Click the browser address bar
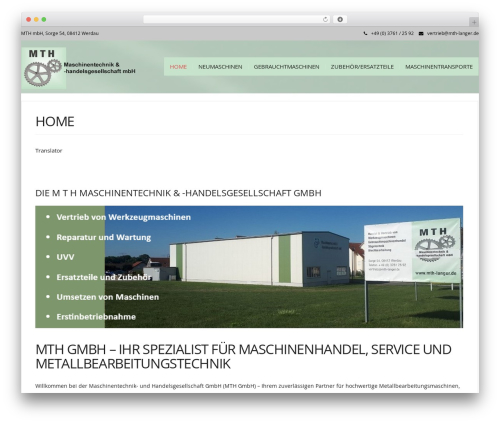This screenshot has width=500, height=423. (x=236, y=19)
